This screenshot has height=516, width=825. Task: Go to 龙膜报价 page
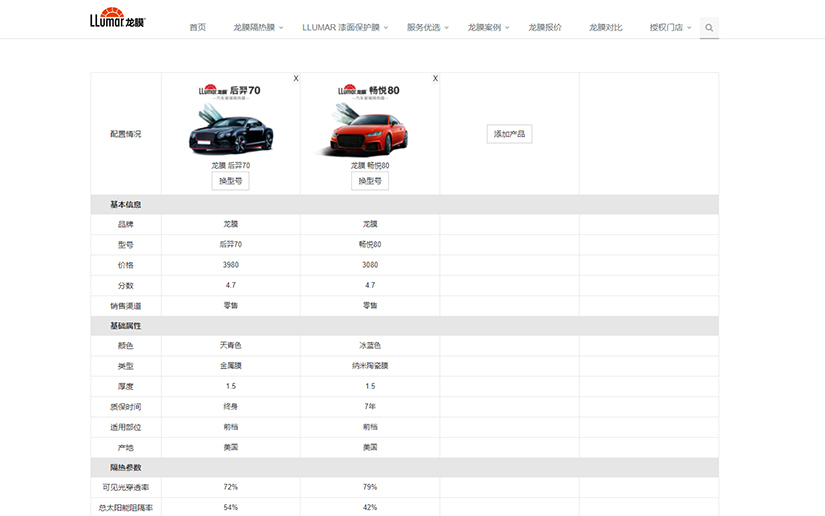(x=545, y=27)
